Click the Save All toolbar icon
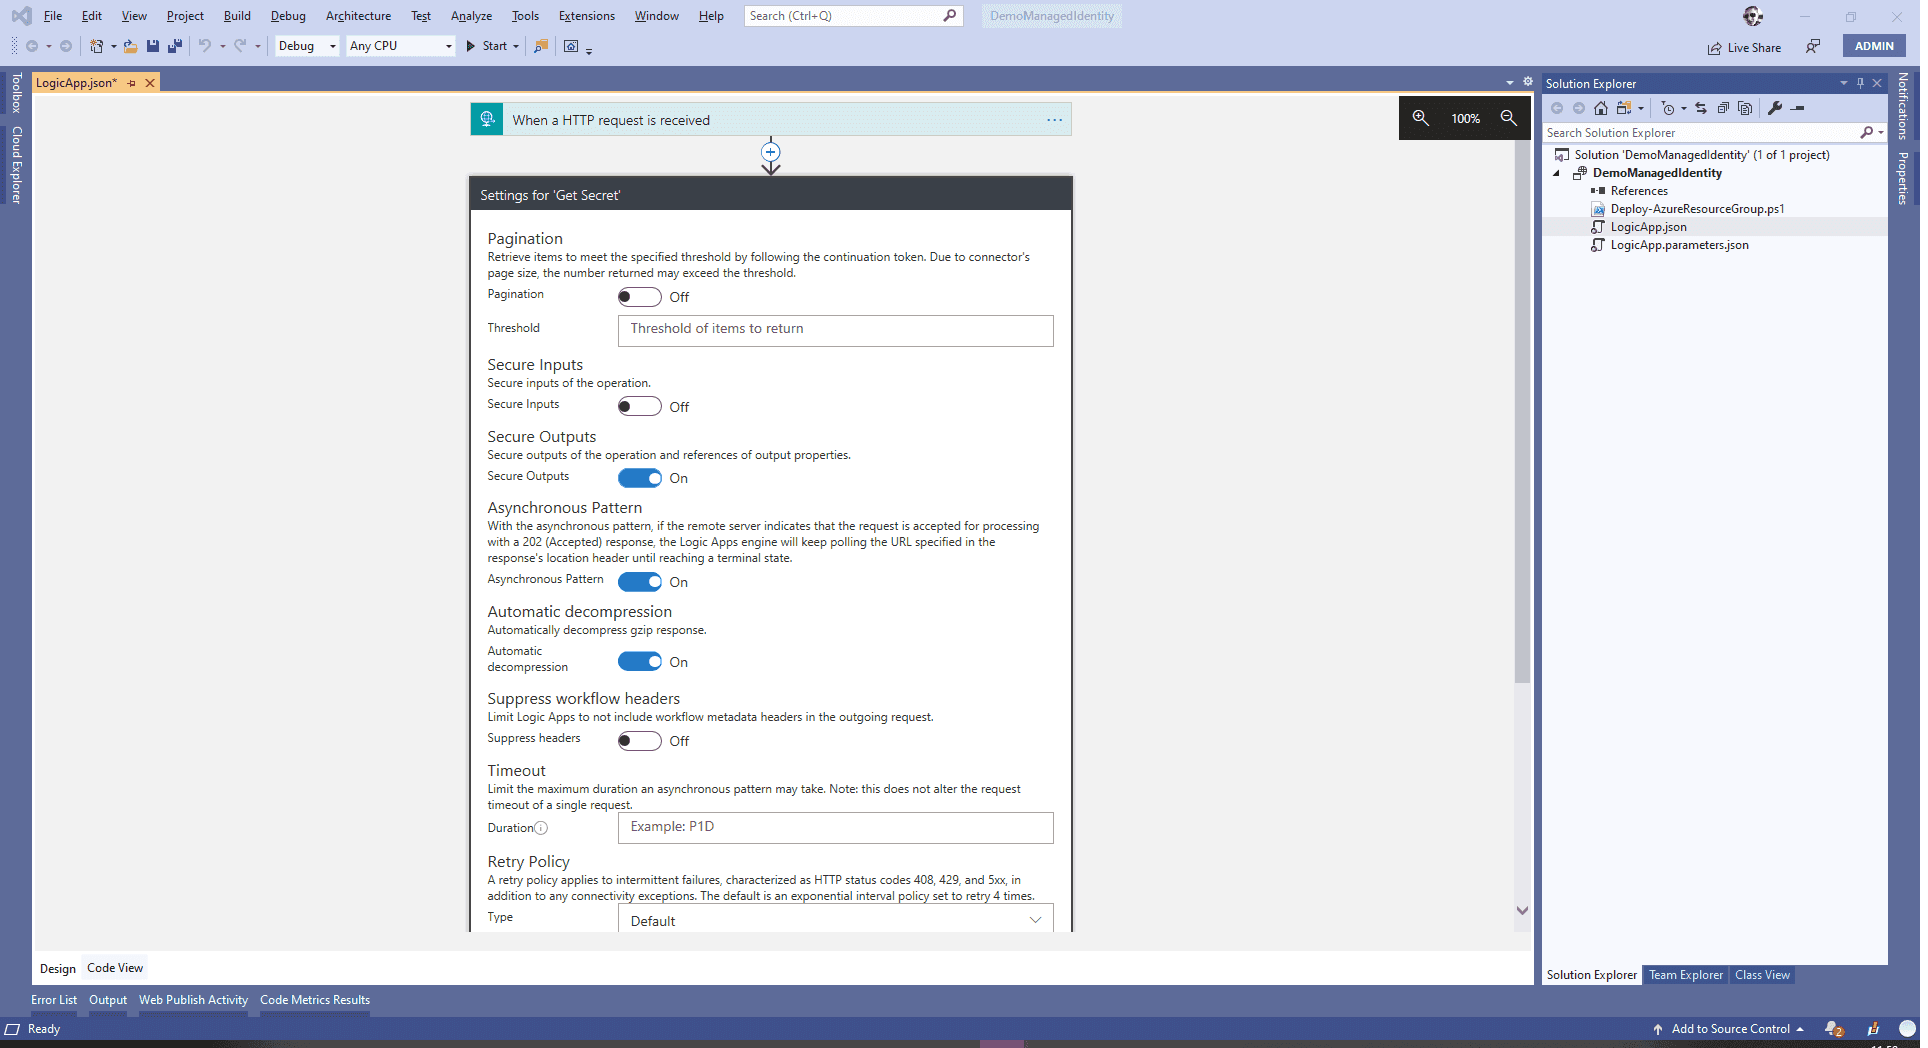1928x1048 pixels. 175,46
